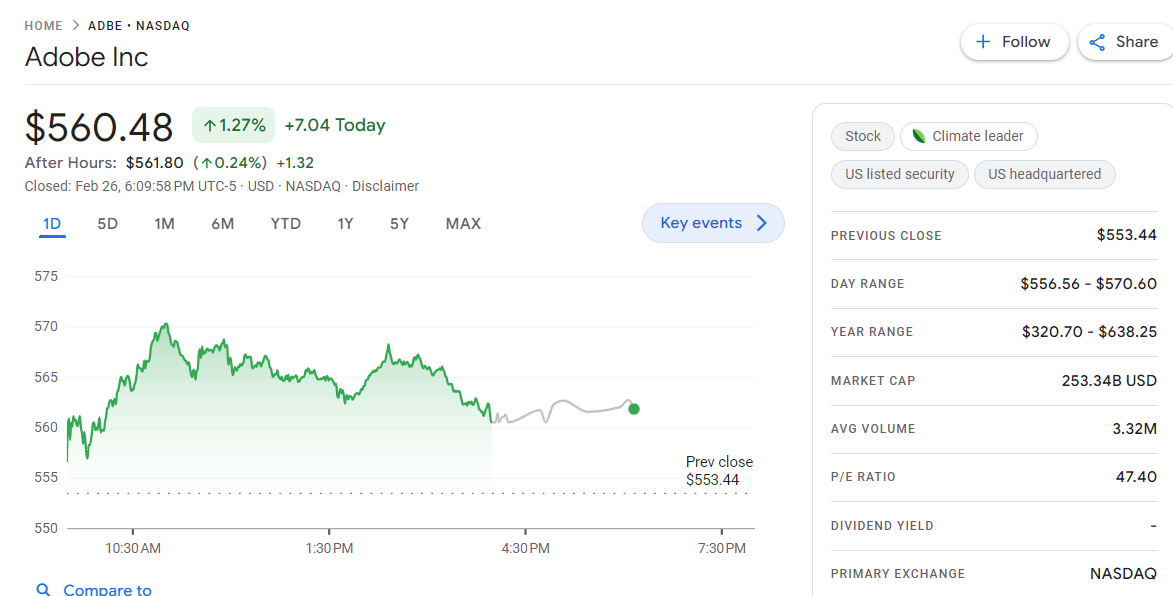The width and height of the screenshot is (1173, 596).
Task: Click the DIVIDEND YIELD label
Action: click(x=882, y=526)
